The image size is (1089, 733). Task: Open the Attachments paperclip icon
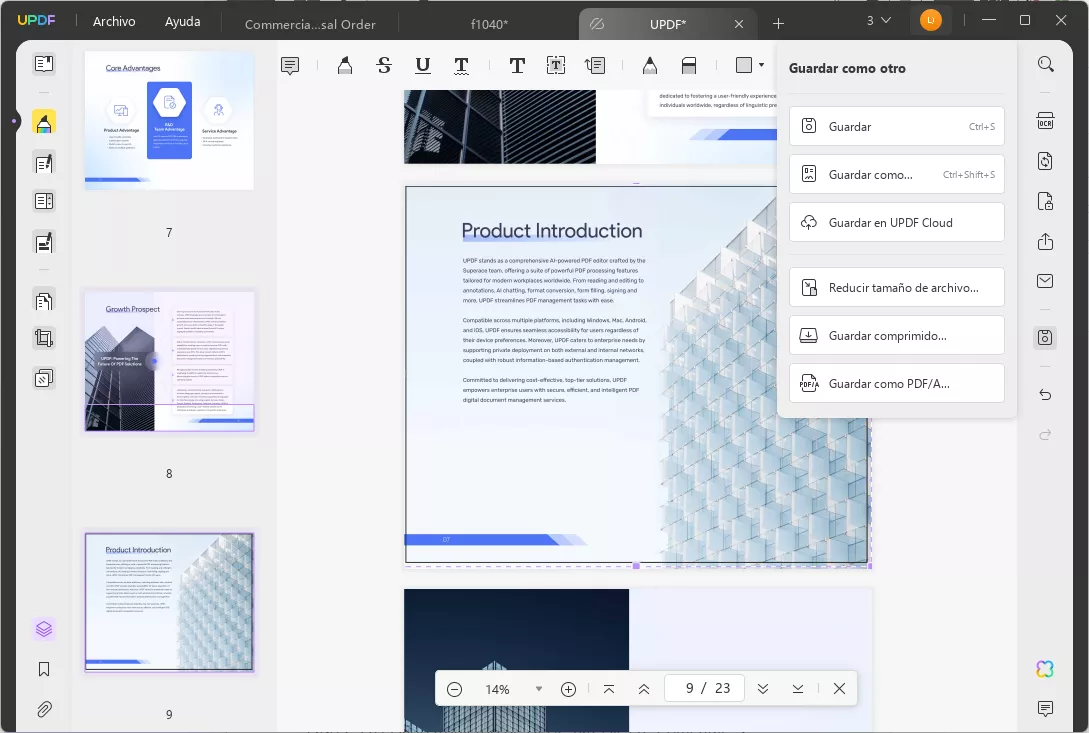pos(44,709)
